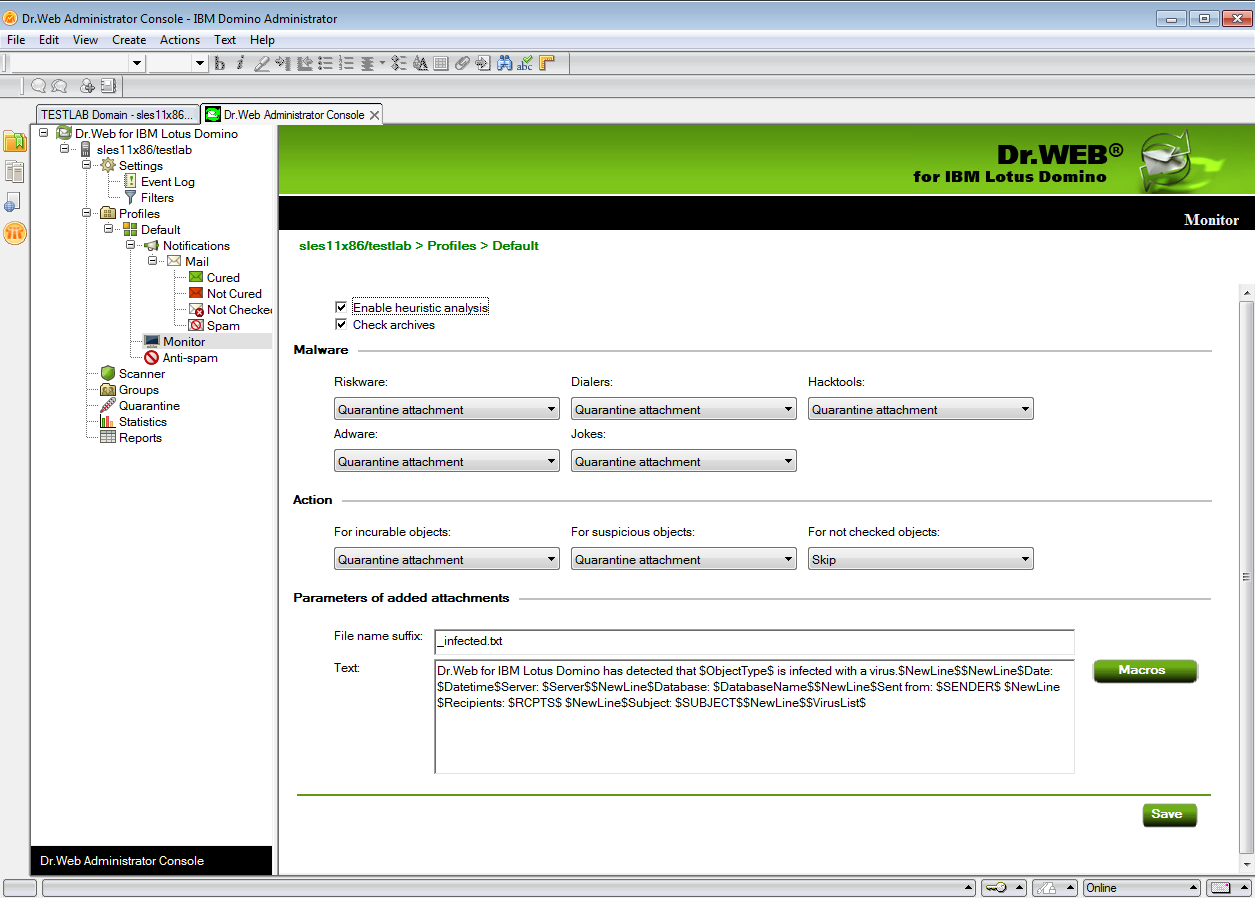1255x898 pixels.
Task: Open the globe page sidebar icon
Action: [x=13, y=202]
